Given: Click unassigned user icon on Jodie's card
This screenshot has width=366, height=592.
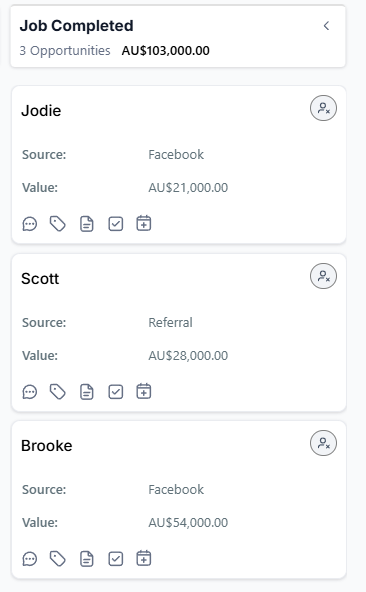Looking at the screenshot, I should [x=323, y=108].
